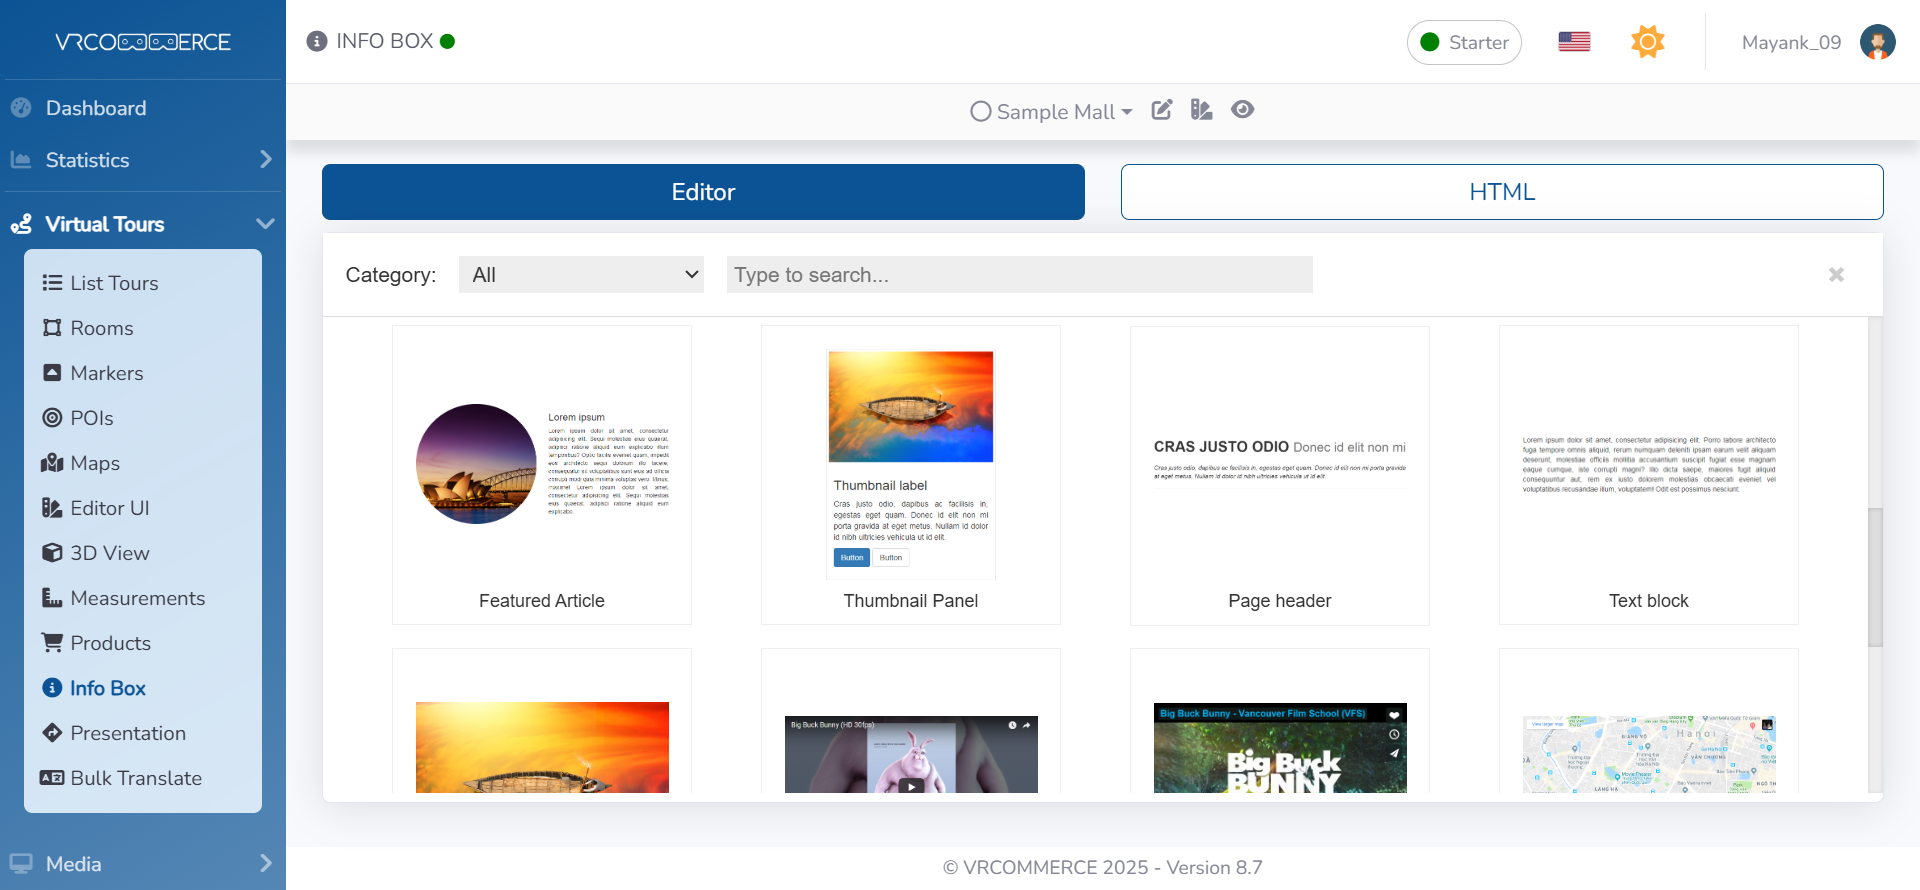The width and height of the screenshot is (1920, 890).
Task: Select the Editor tab
Action: pyautogui.click(x=703, y=192)
